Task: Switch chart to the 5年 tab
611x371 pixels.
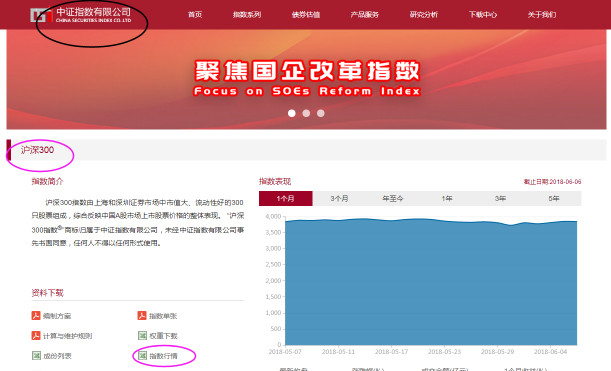Action: click(554, 198)
